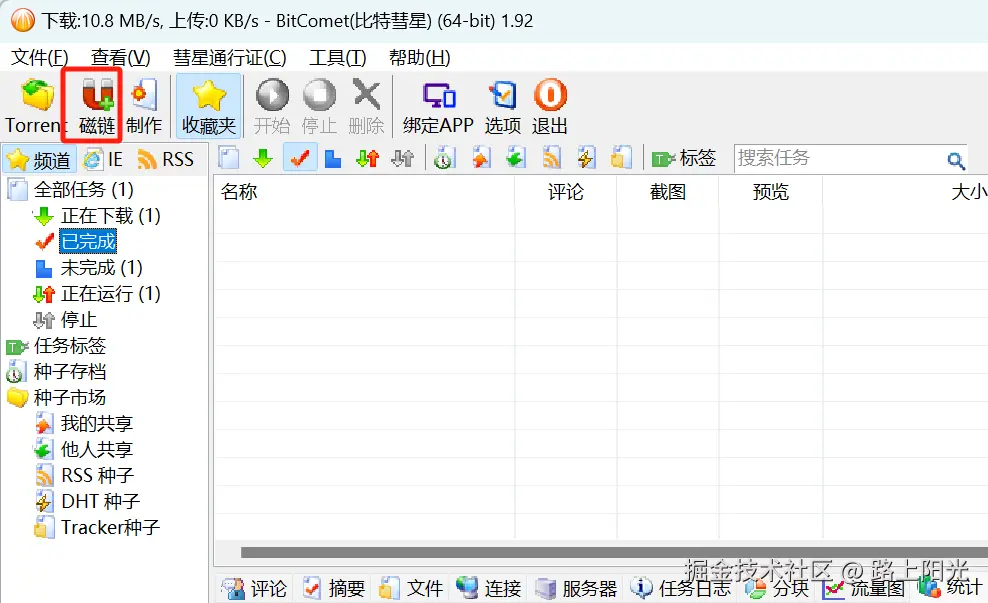
Task: Switch to the RSS sidebar tab
Action: [x=166, y=159]
